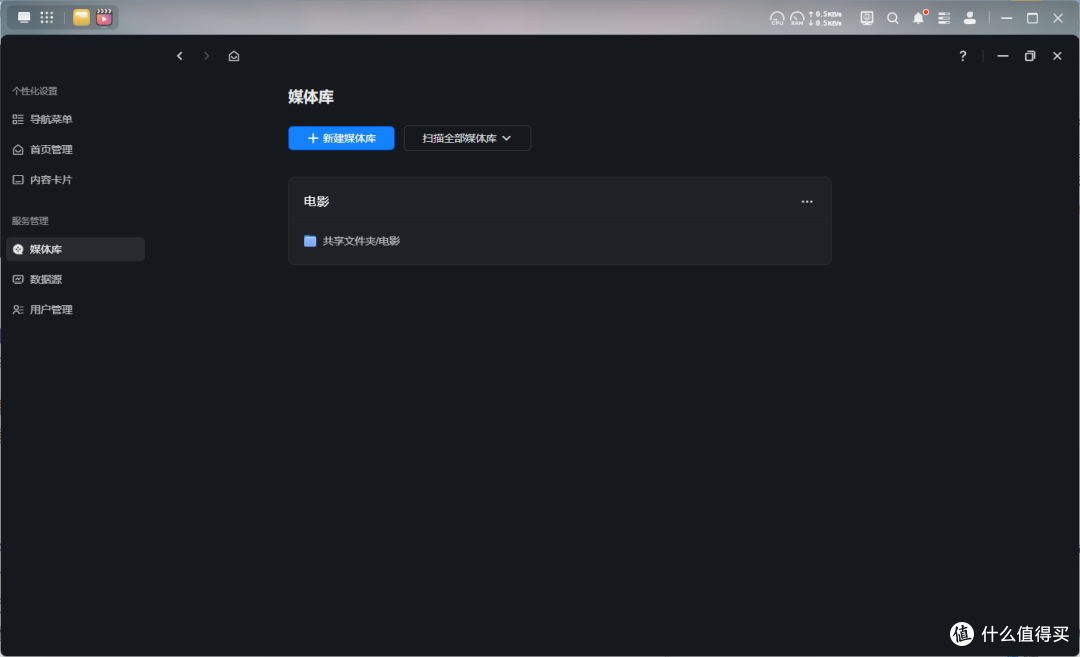The width and height of the screenshot is (1080, 657).
Task: Select 首页管理 in the sidebar
Action: tap(75, 149)
